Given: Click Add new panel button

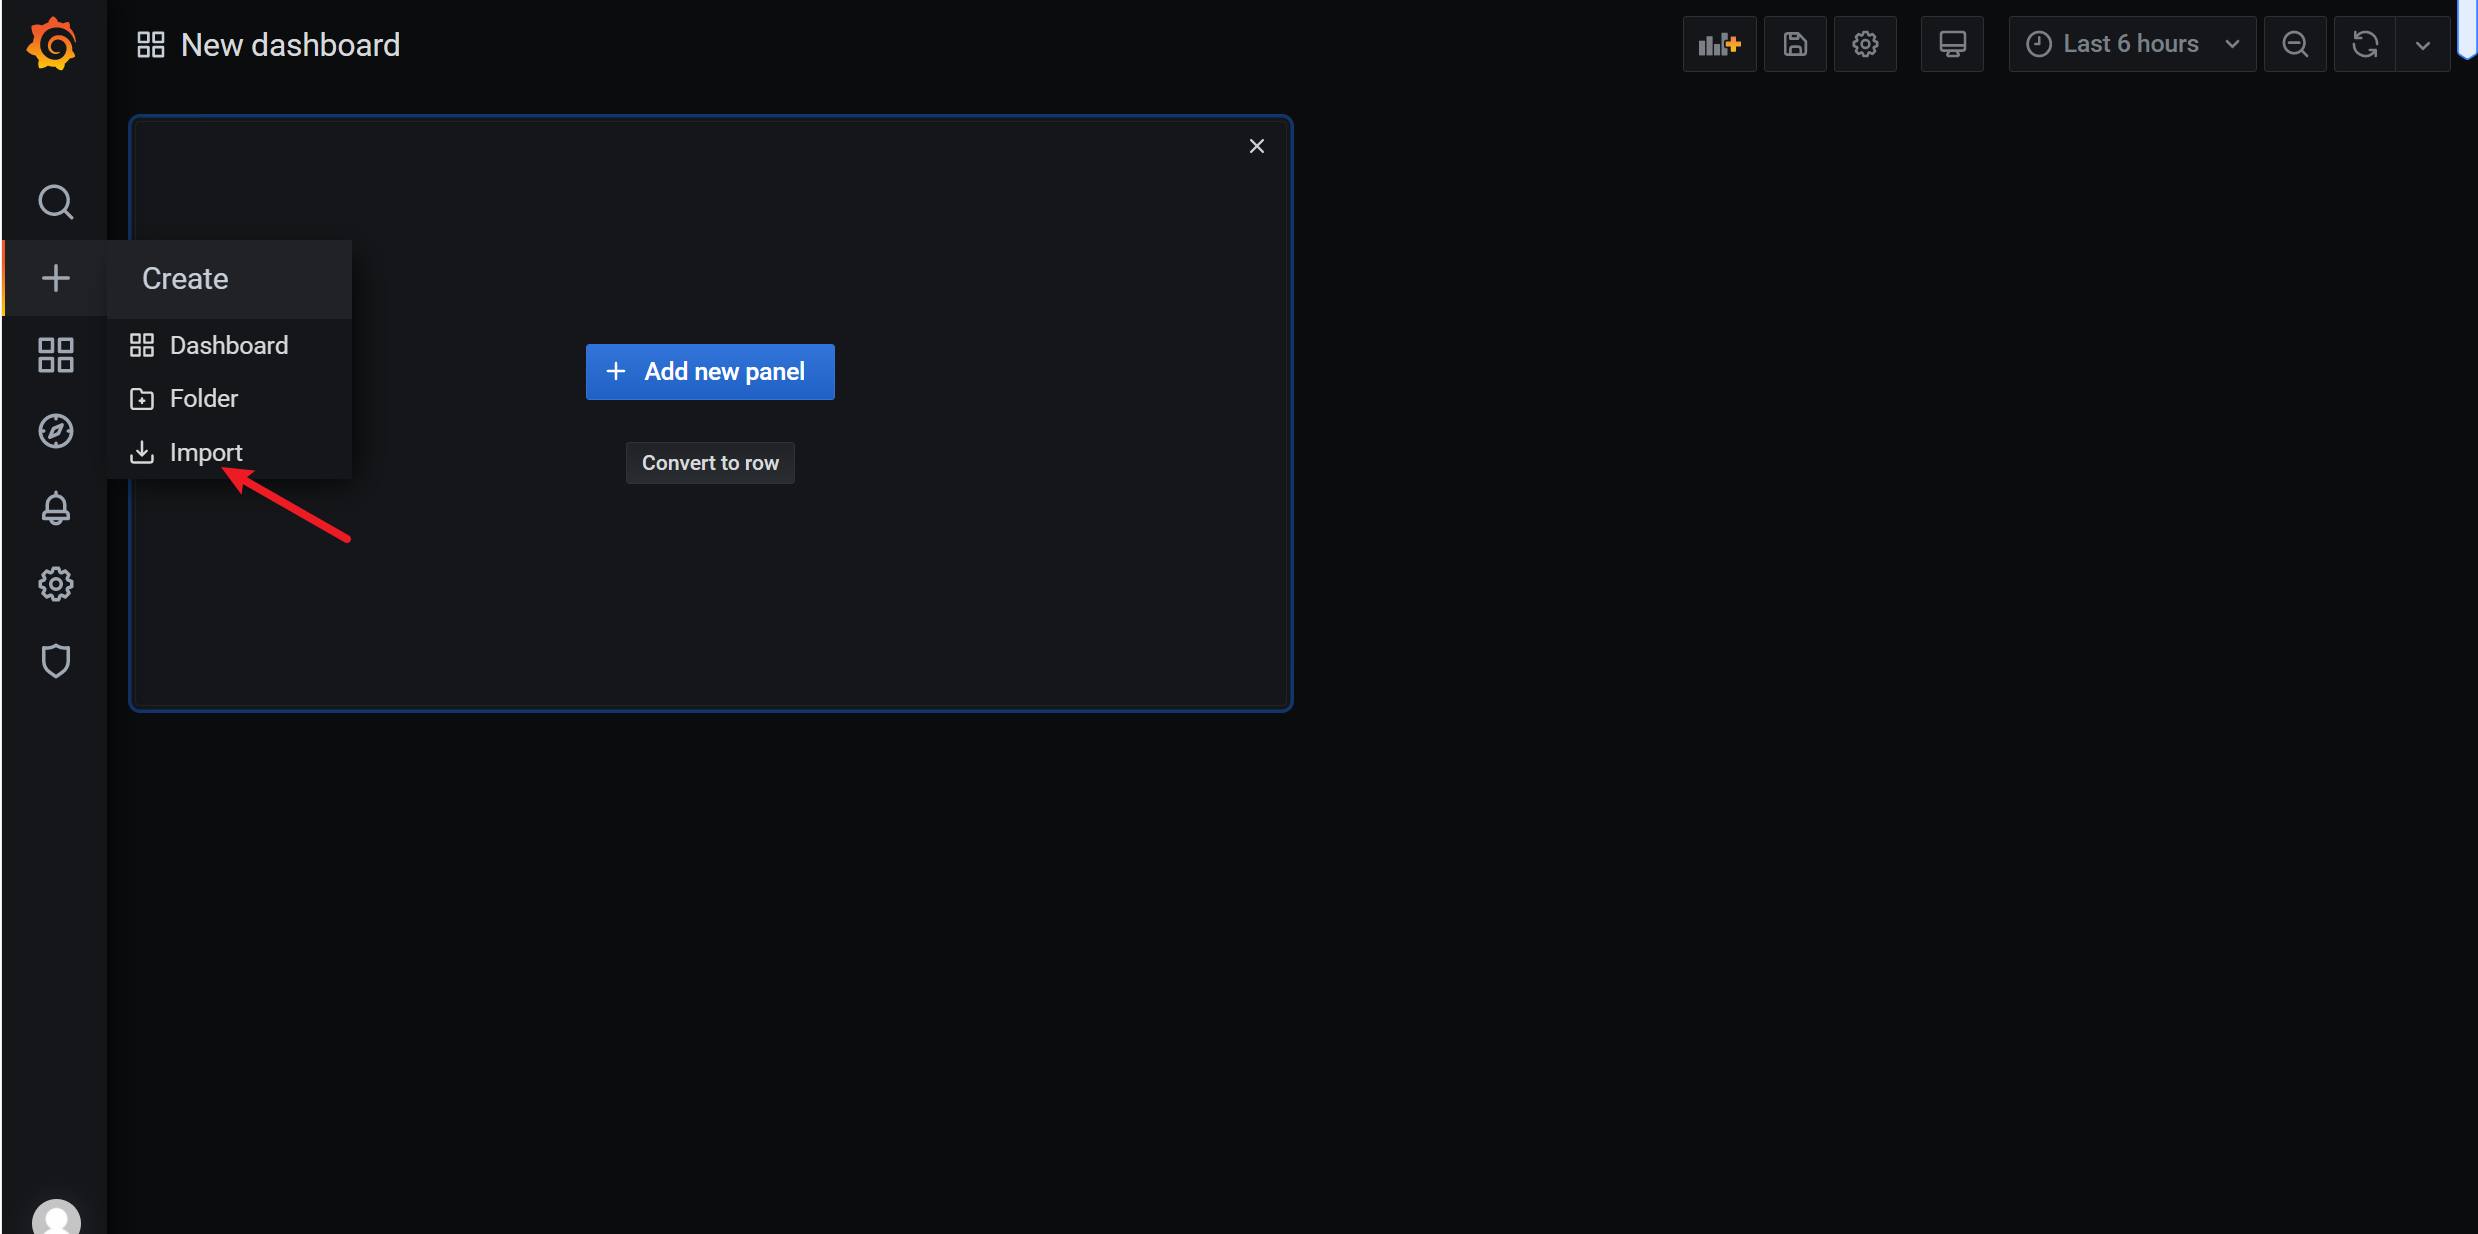Looking at the screenshot, I should point(710,372).
